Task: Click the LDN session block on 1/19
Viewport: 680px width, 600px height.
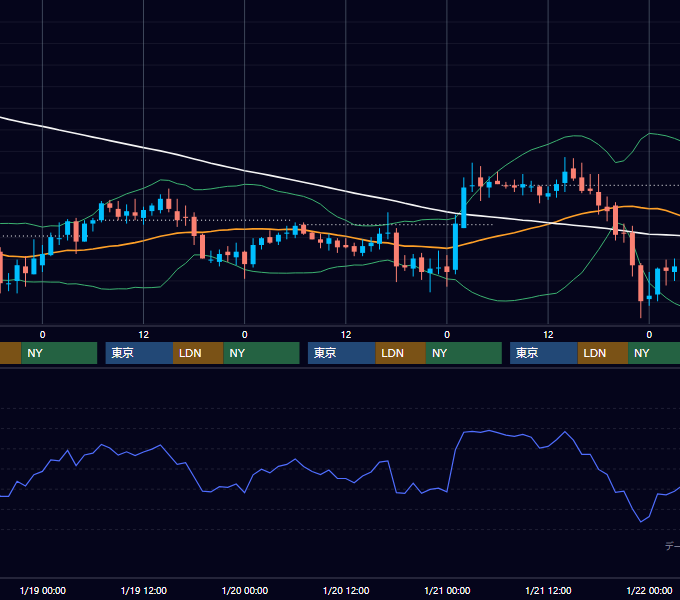Action: click(198, 353)
